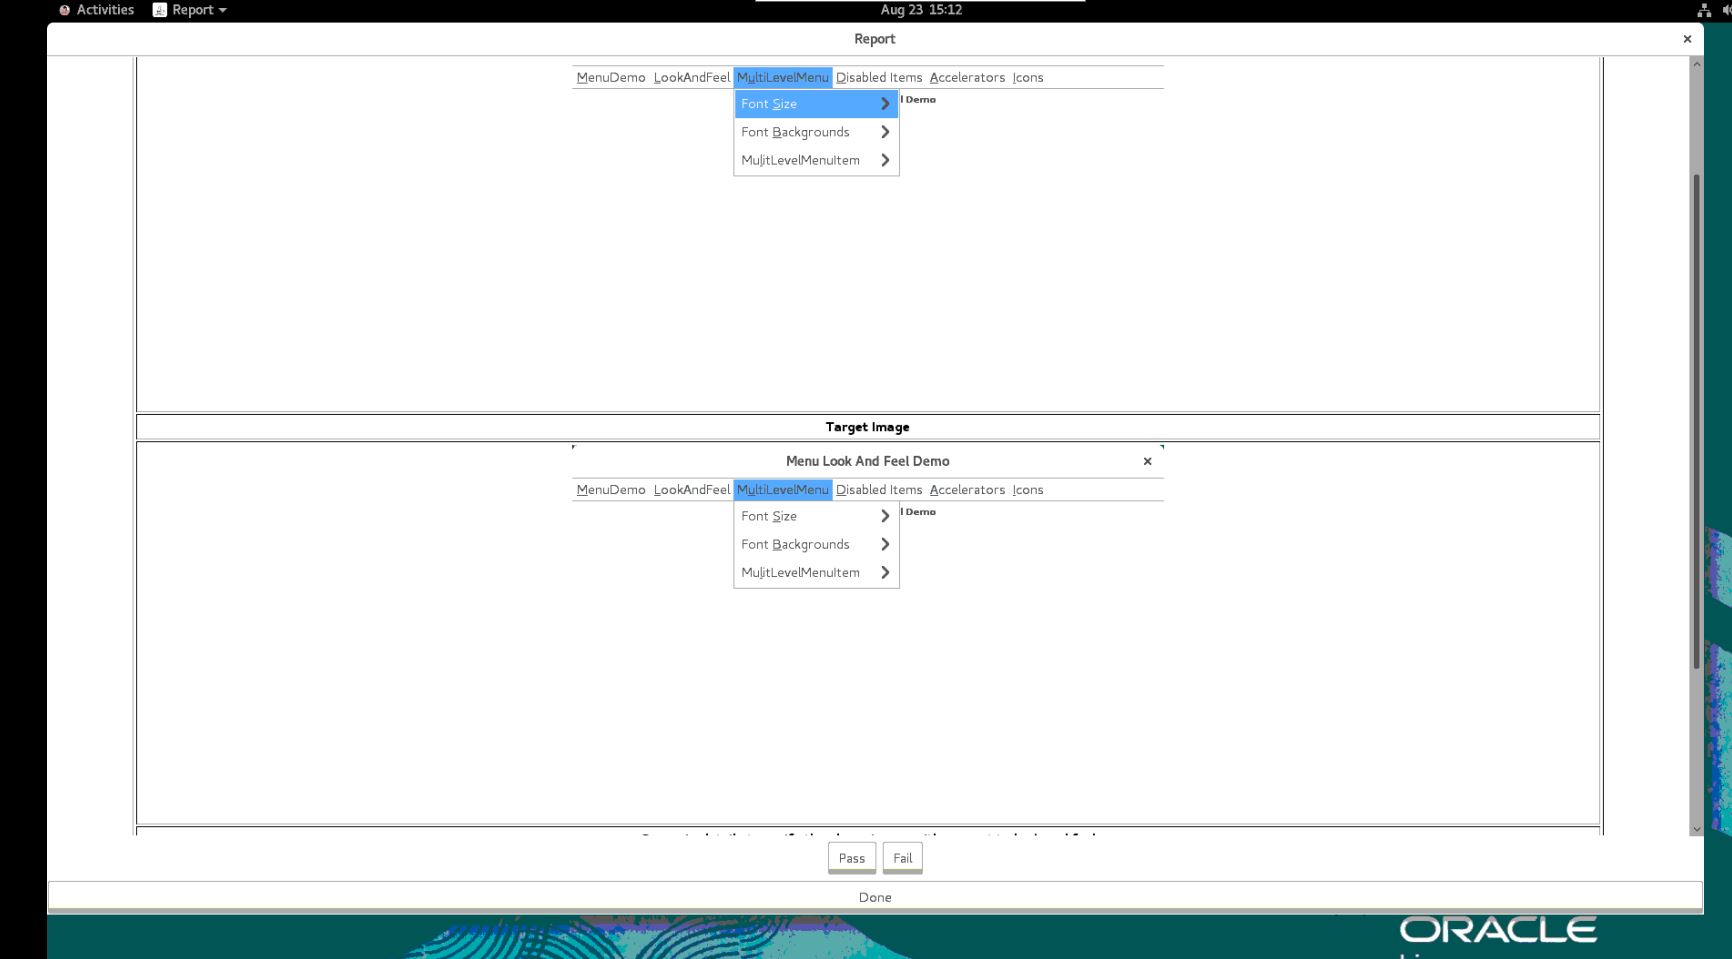Open the clock showing Aug 23 15:12
The image size is (1732, 959).
click(920, 10)
